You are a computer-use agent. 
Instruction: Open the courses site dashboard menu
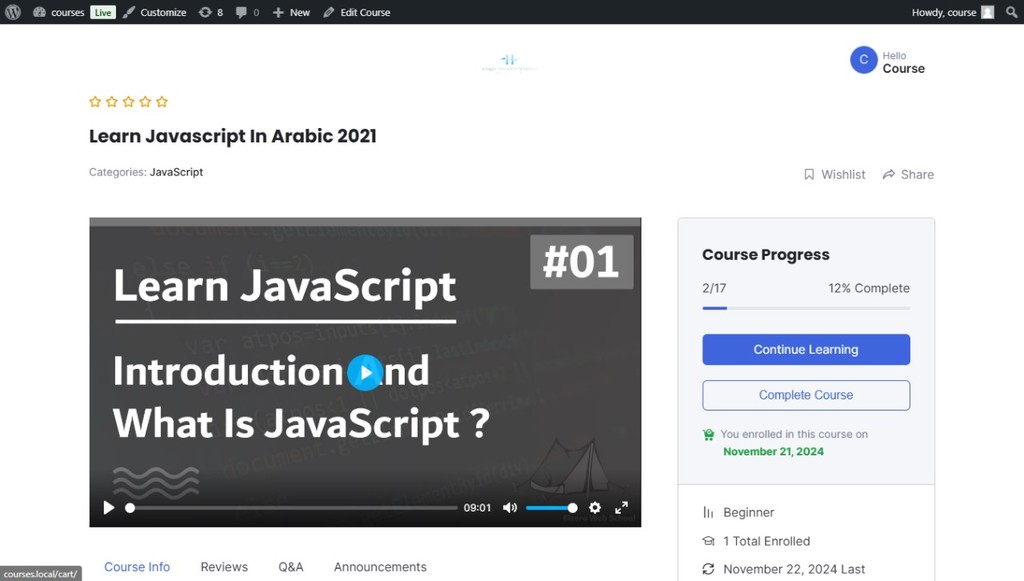59,12
